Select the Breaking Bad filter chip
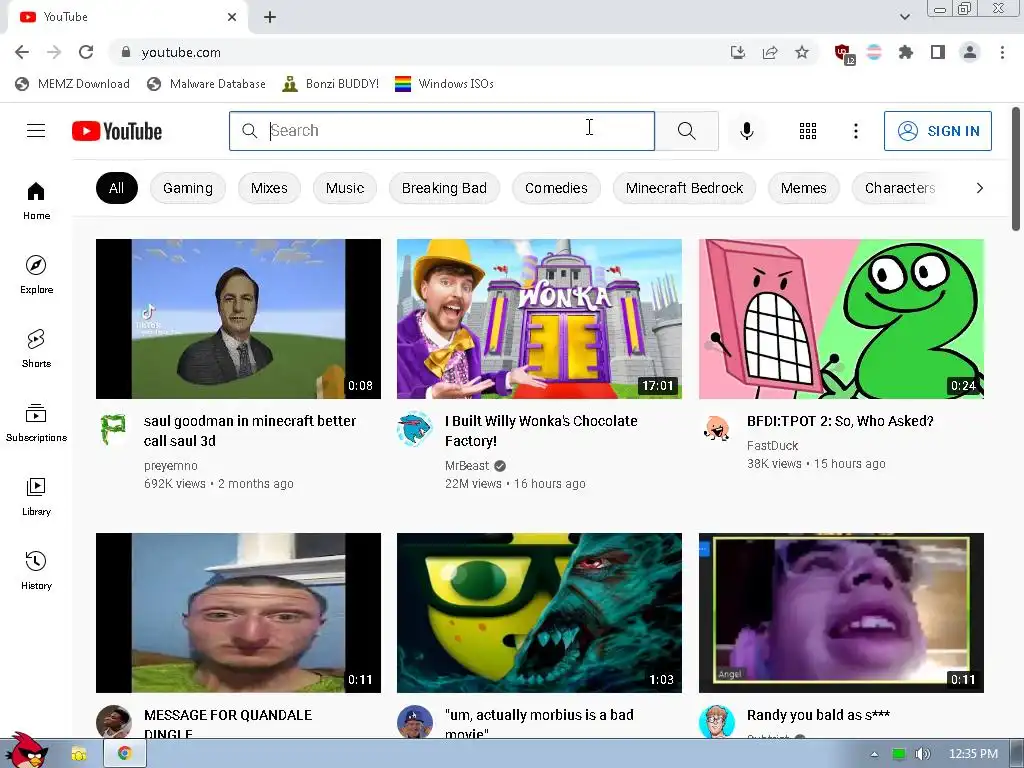The height and width of the screenshot is (768, 1024). (x=444, y=188)
